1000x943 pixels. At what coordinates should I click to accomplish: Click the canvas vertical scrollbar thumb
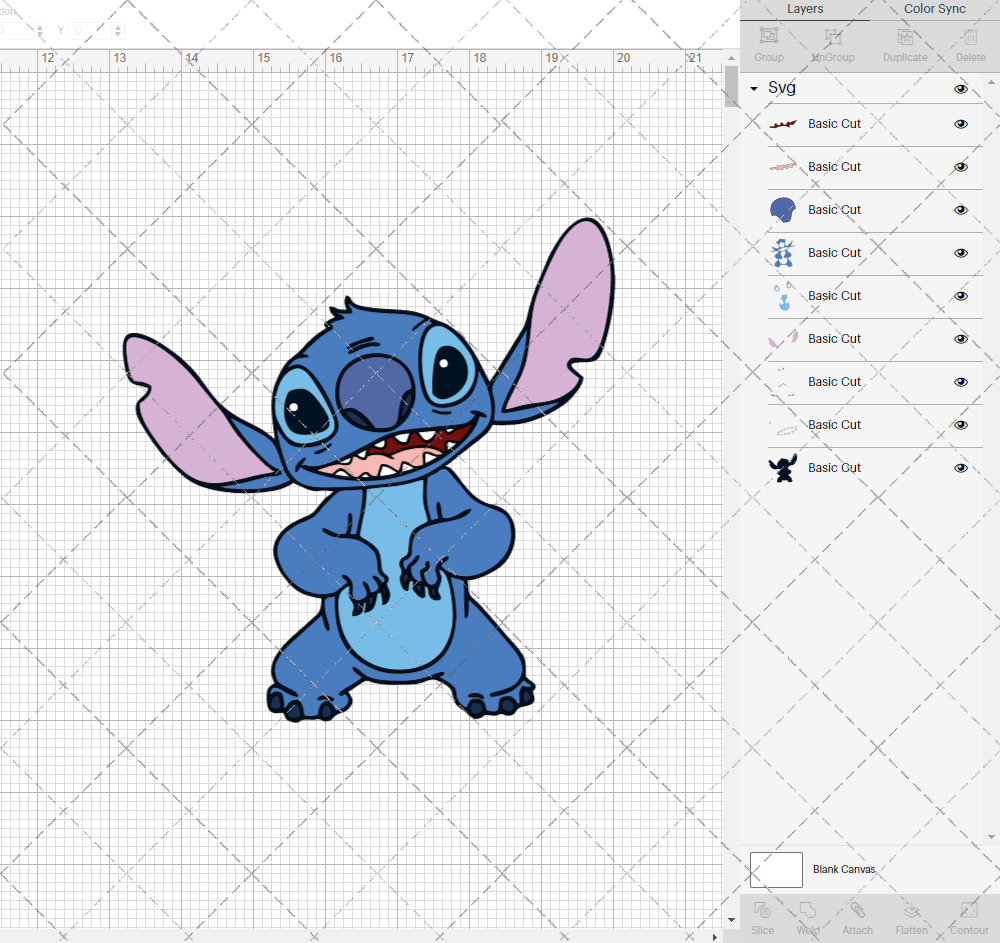(x=731, y=86)
